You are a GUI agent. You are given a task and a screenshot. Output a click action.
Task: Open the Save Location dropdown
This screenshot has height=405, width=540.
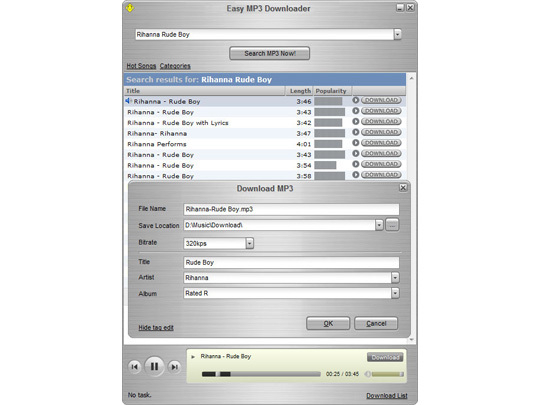[x=379, y=225]
